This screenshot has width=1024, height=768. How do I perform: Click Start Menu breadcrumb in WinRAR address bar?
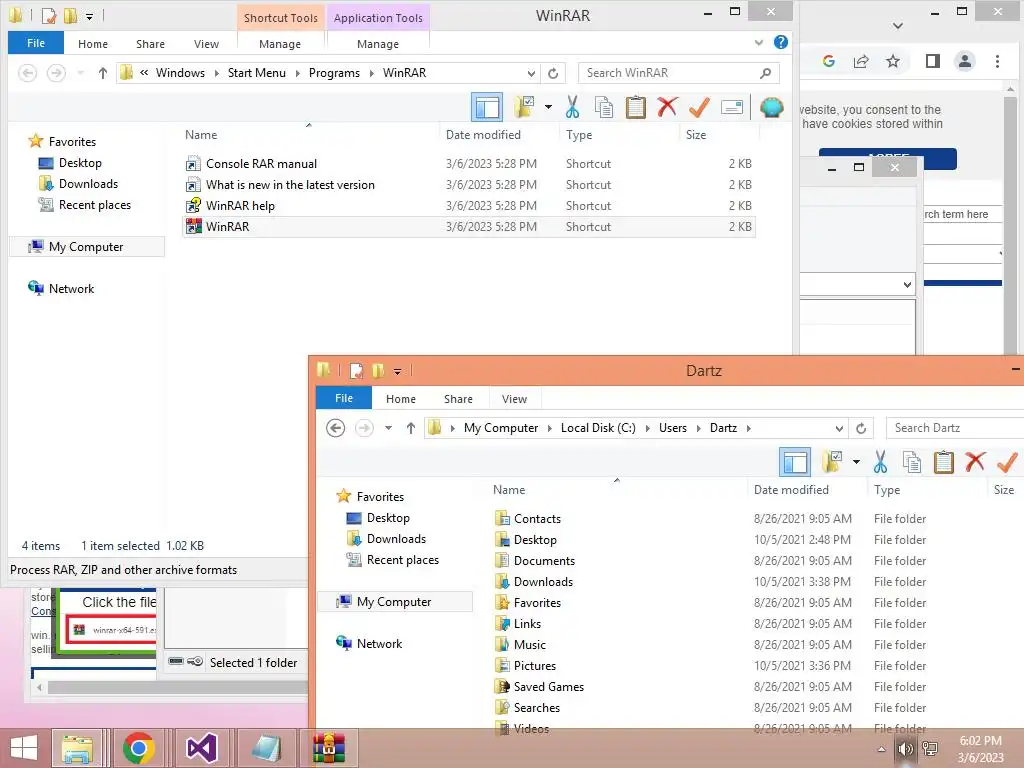tap(257, 73)
